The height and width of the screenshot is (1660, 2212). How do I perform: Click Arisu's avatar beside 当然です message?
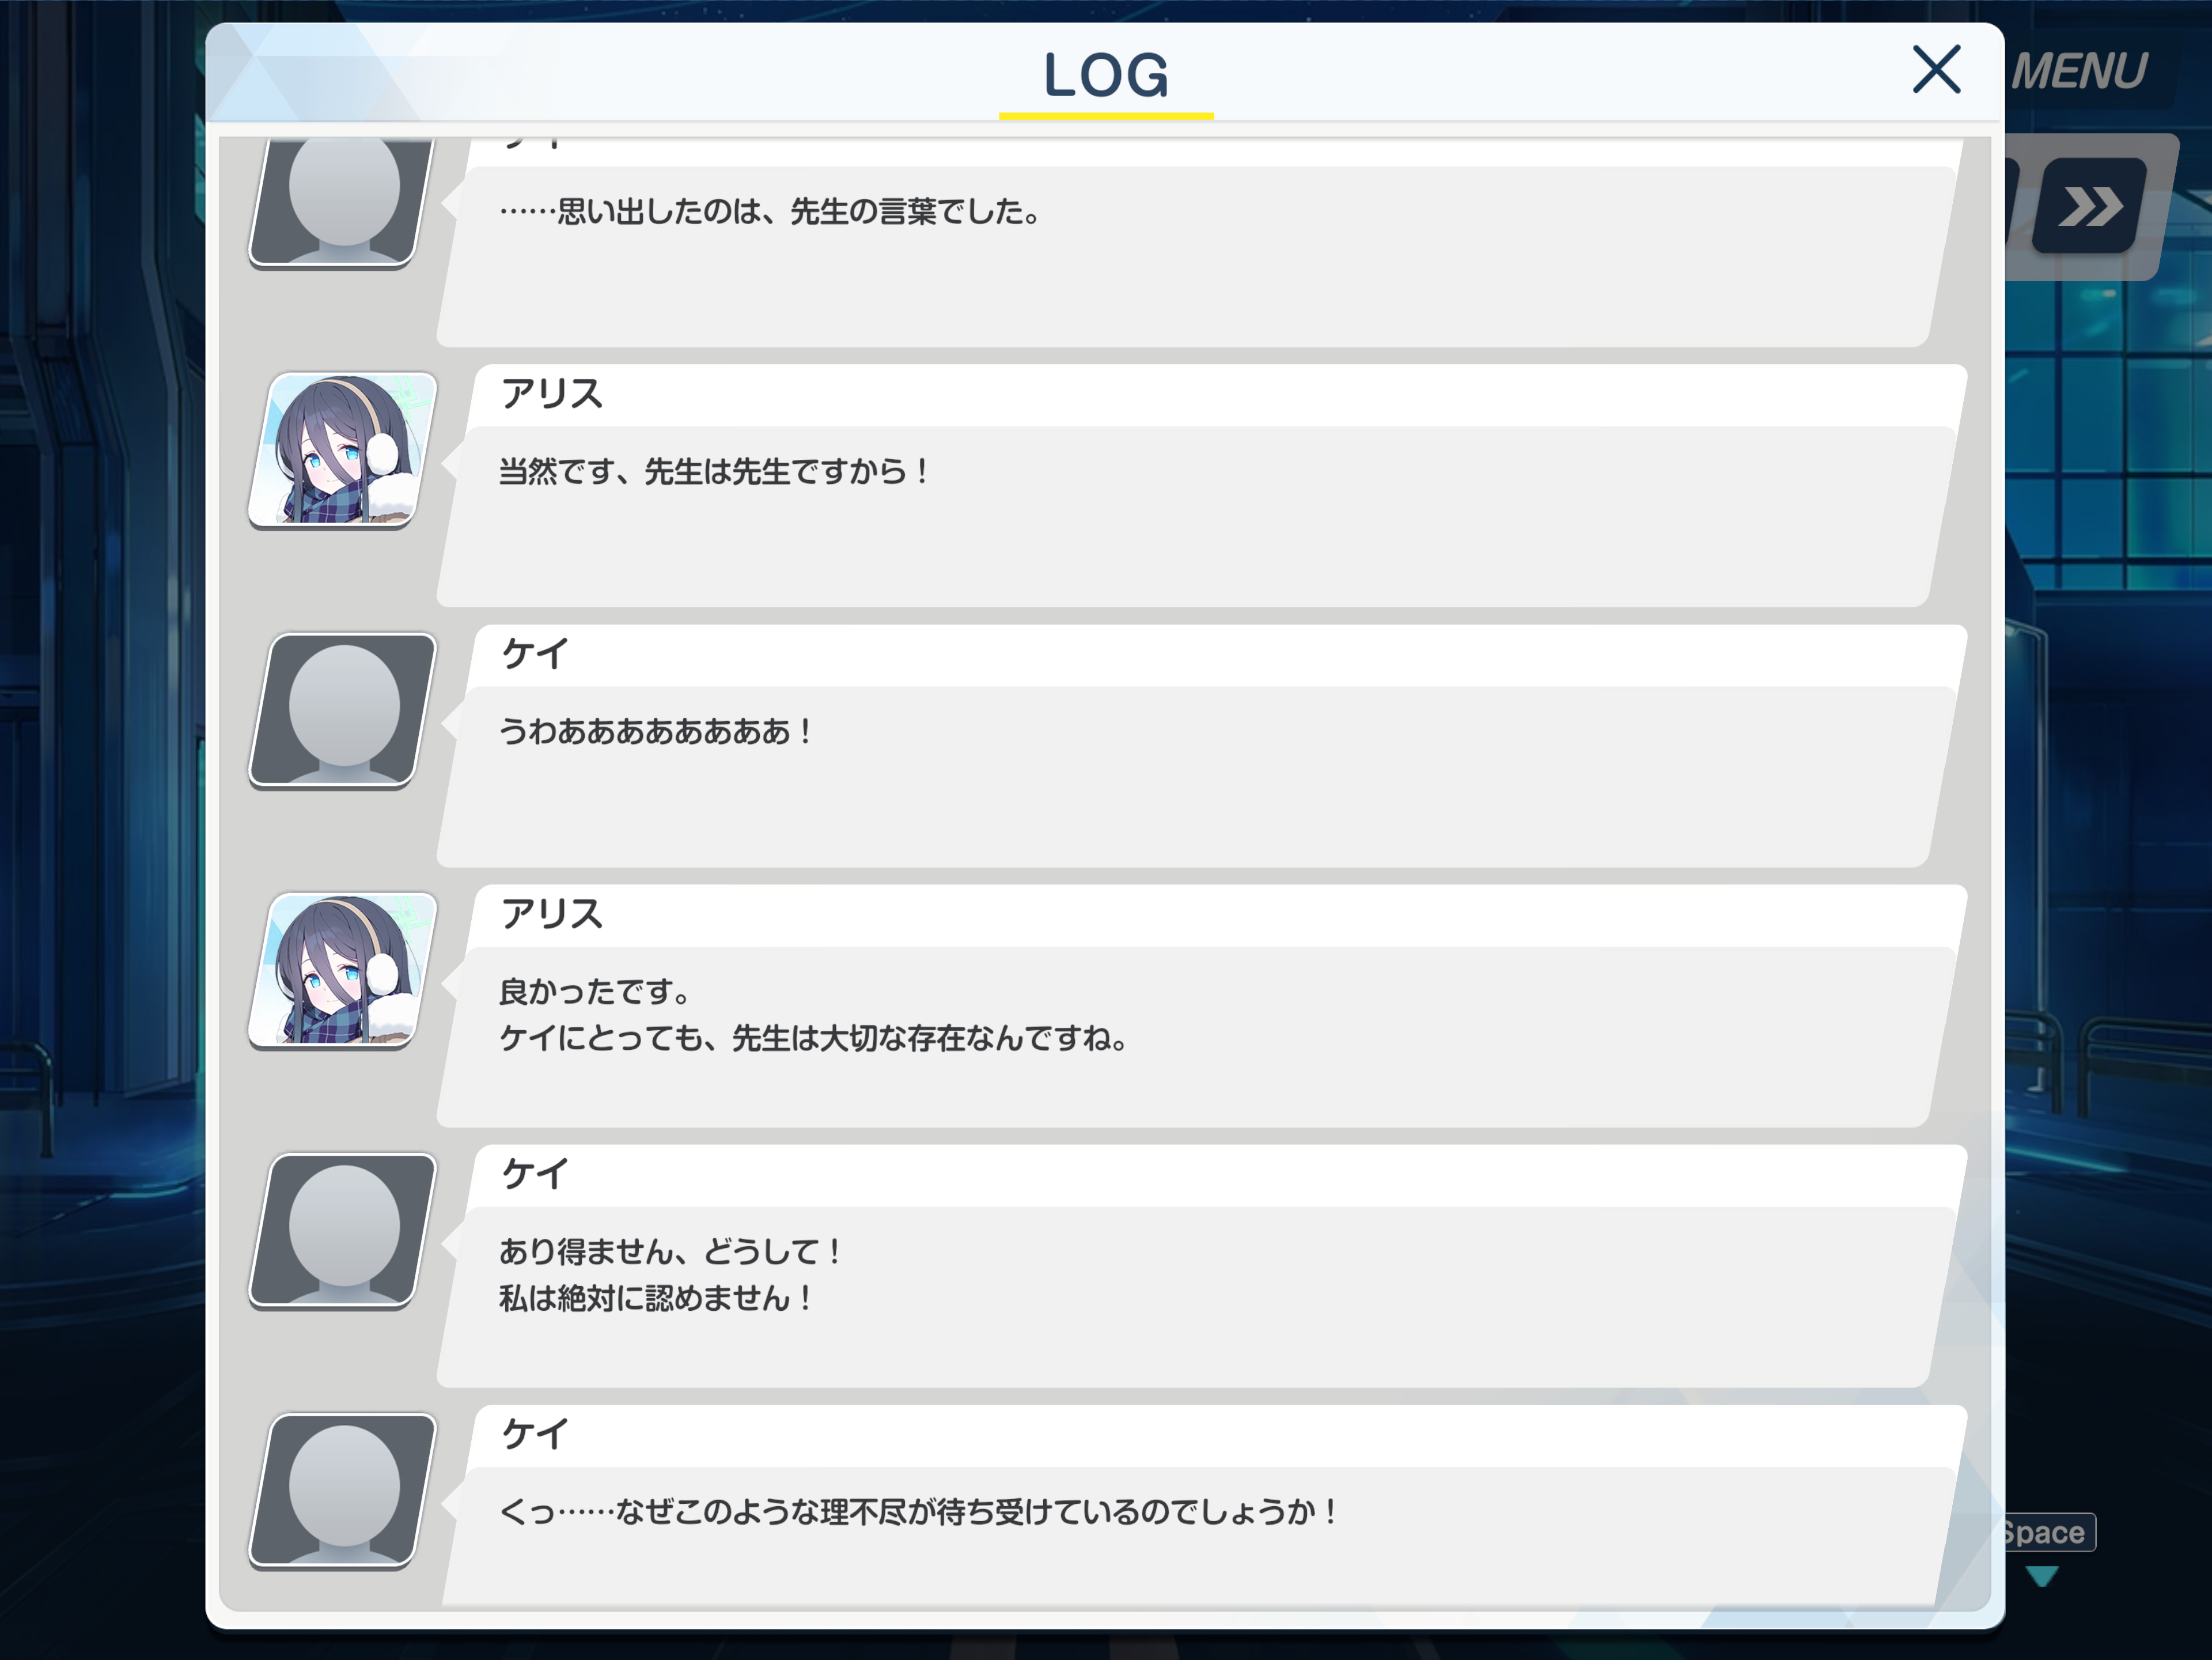click(x=343, y=450)
